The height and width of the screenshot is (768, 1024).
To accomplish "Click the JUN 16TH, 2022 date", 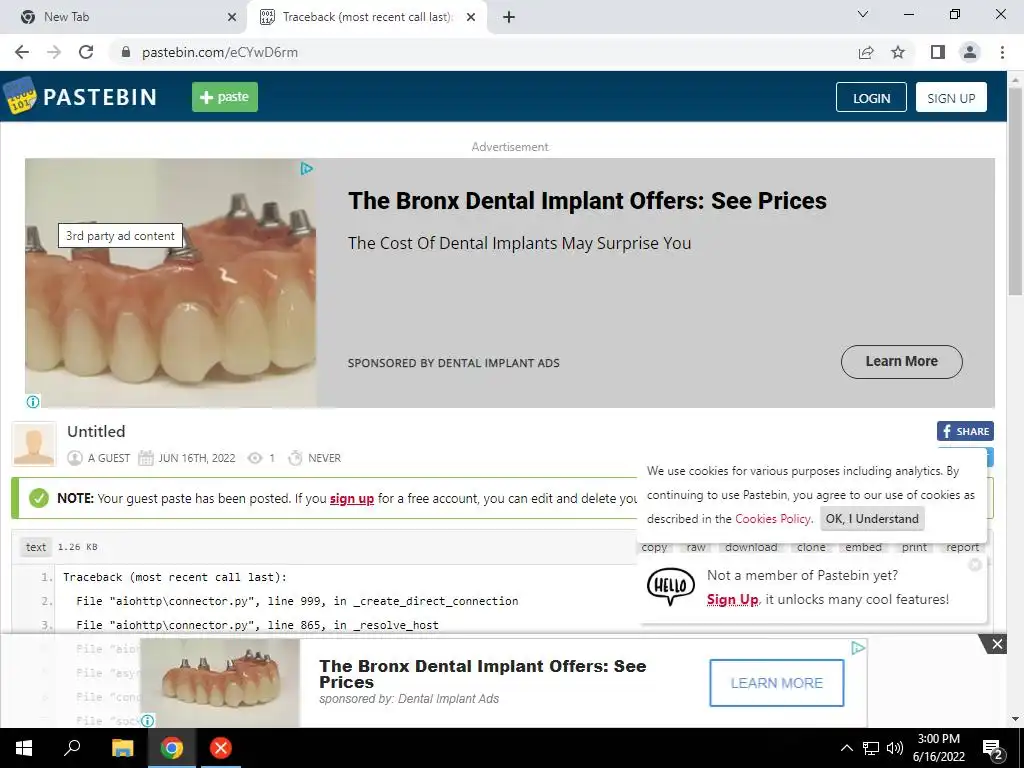I will tap(197, 458).
